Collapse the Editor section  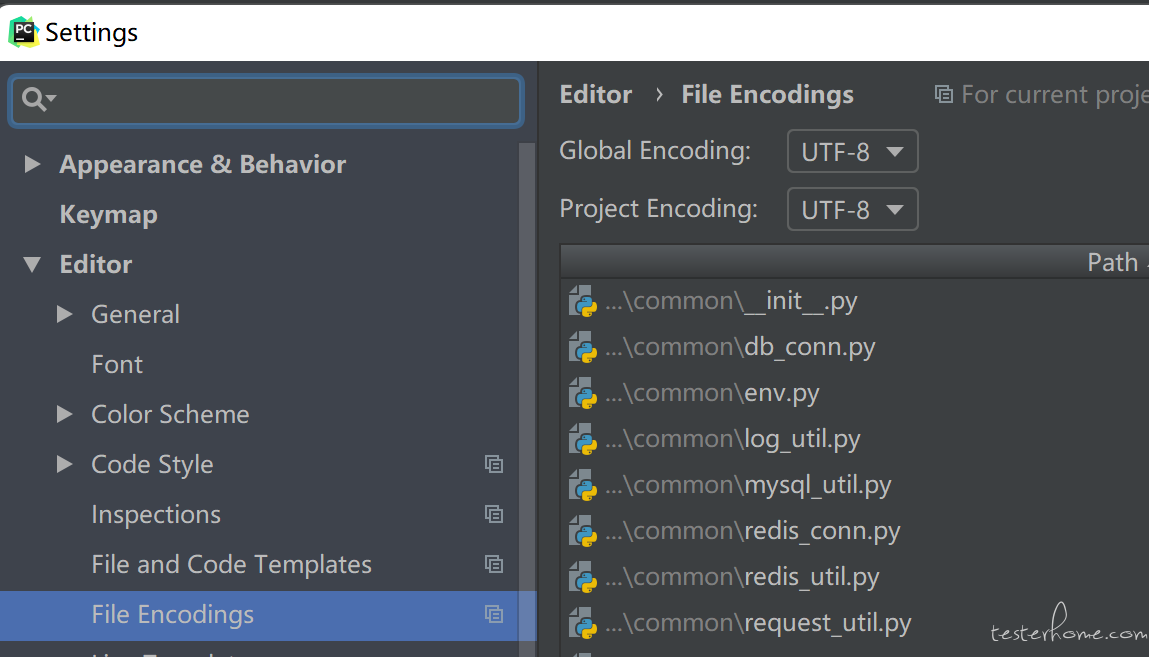click(x=32, y=264)
